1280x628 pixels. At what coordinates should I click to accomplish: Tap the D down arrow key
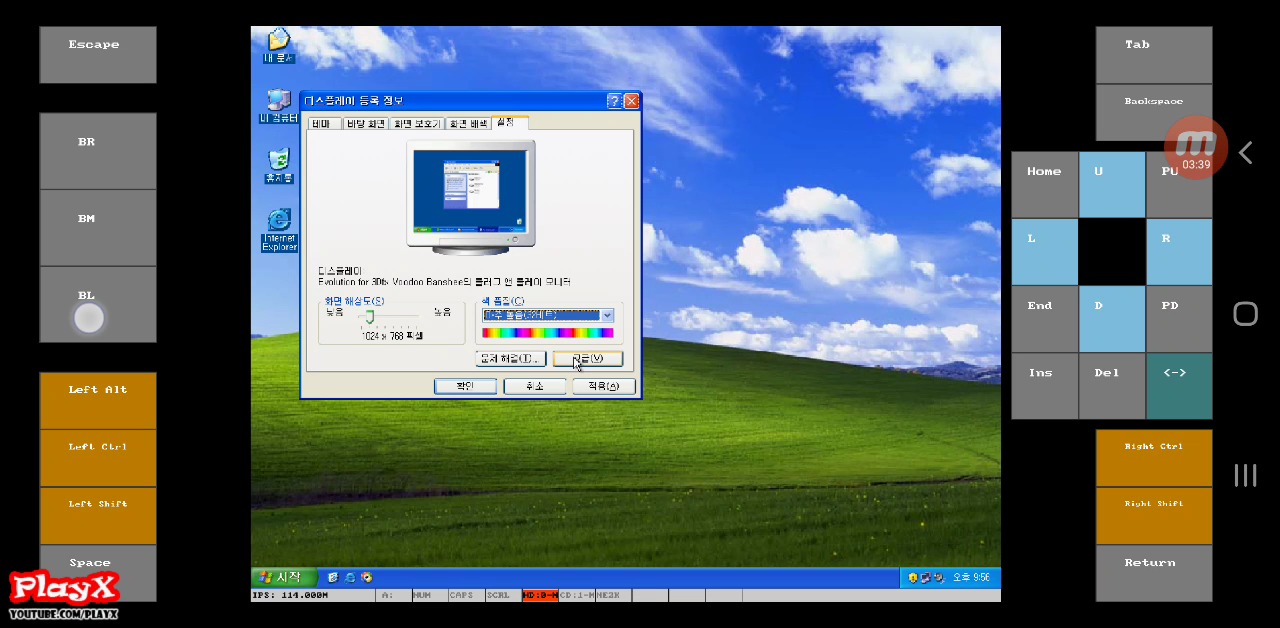(x=1112, y=319)
